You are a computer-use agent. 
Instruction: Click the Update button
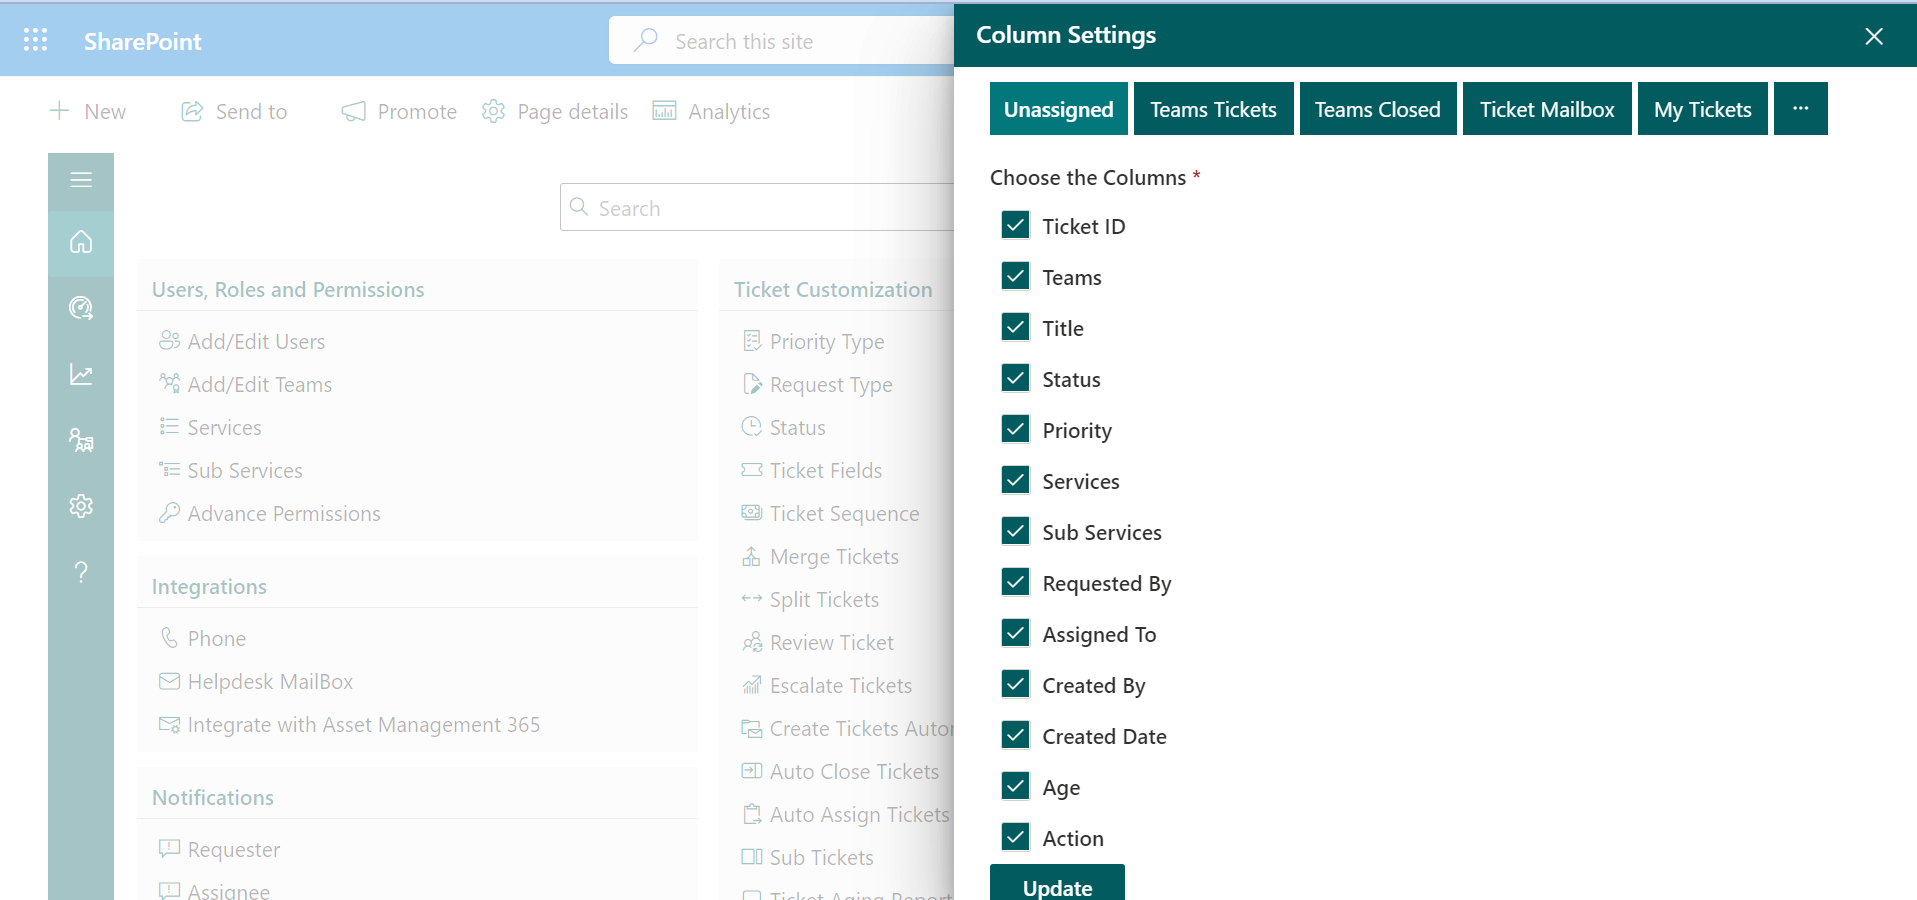pos(1057,883)
